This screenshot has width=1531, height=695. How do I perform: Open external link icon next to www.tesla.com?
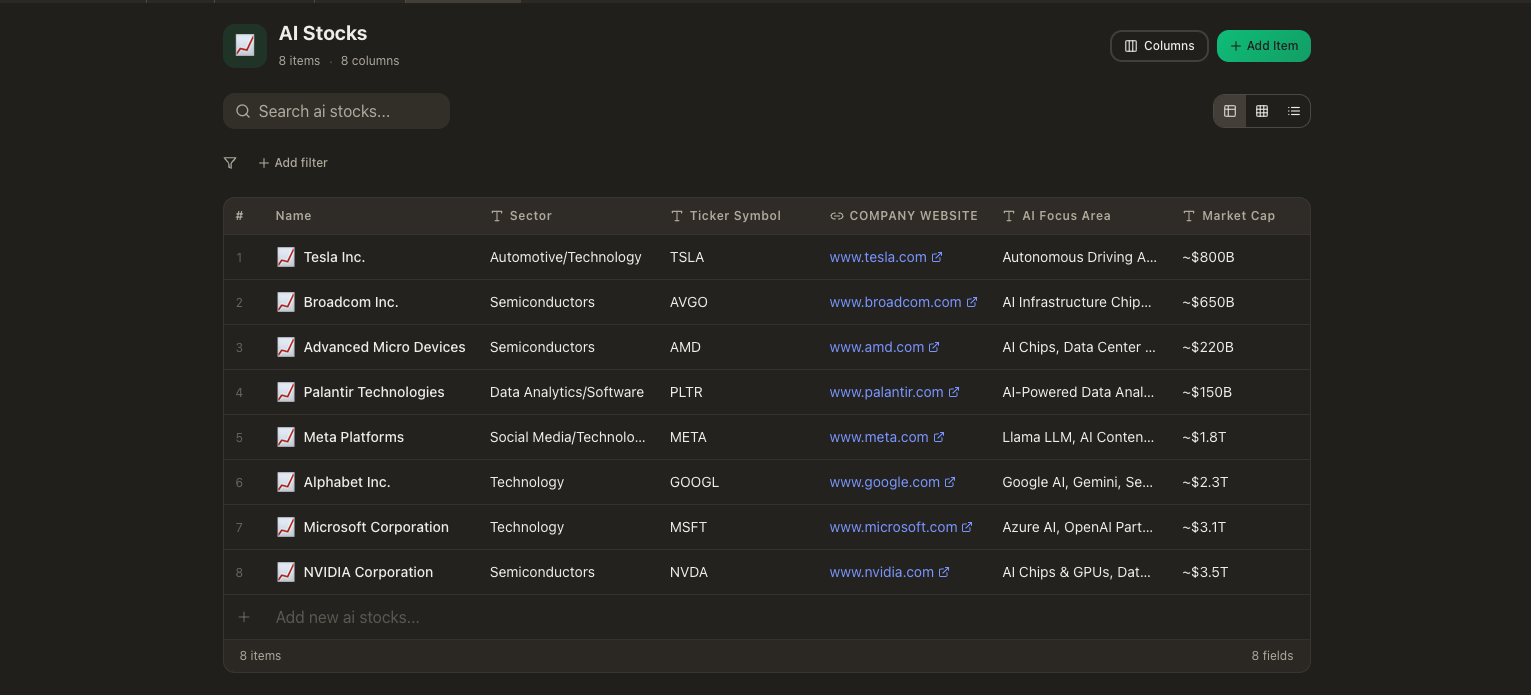(937, 257)
